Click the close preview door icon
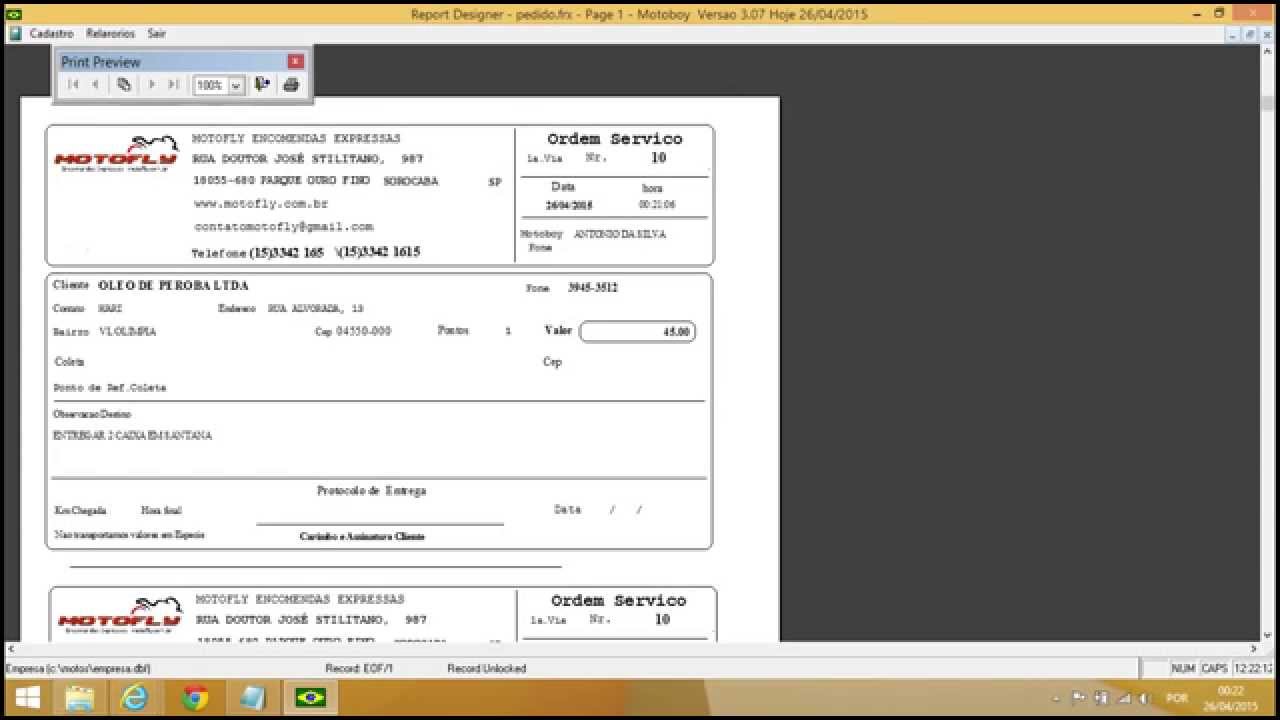The height and width of the screenshot is (720, 1280). click(262, 85)
